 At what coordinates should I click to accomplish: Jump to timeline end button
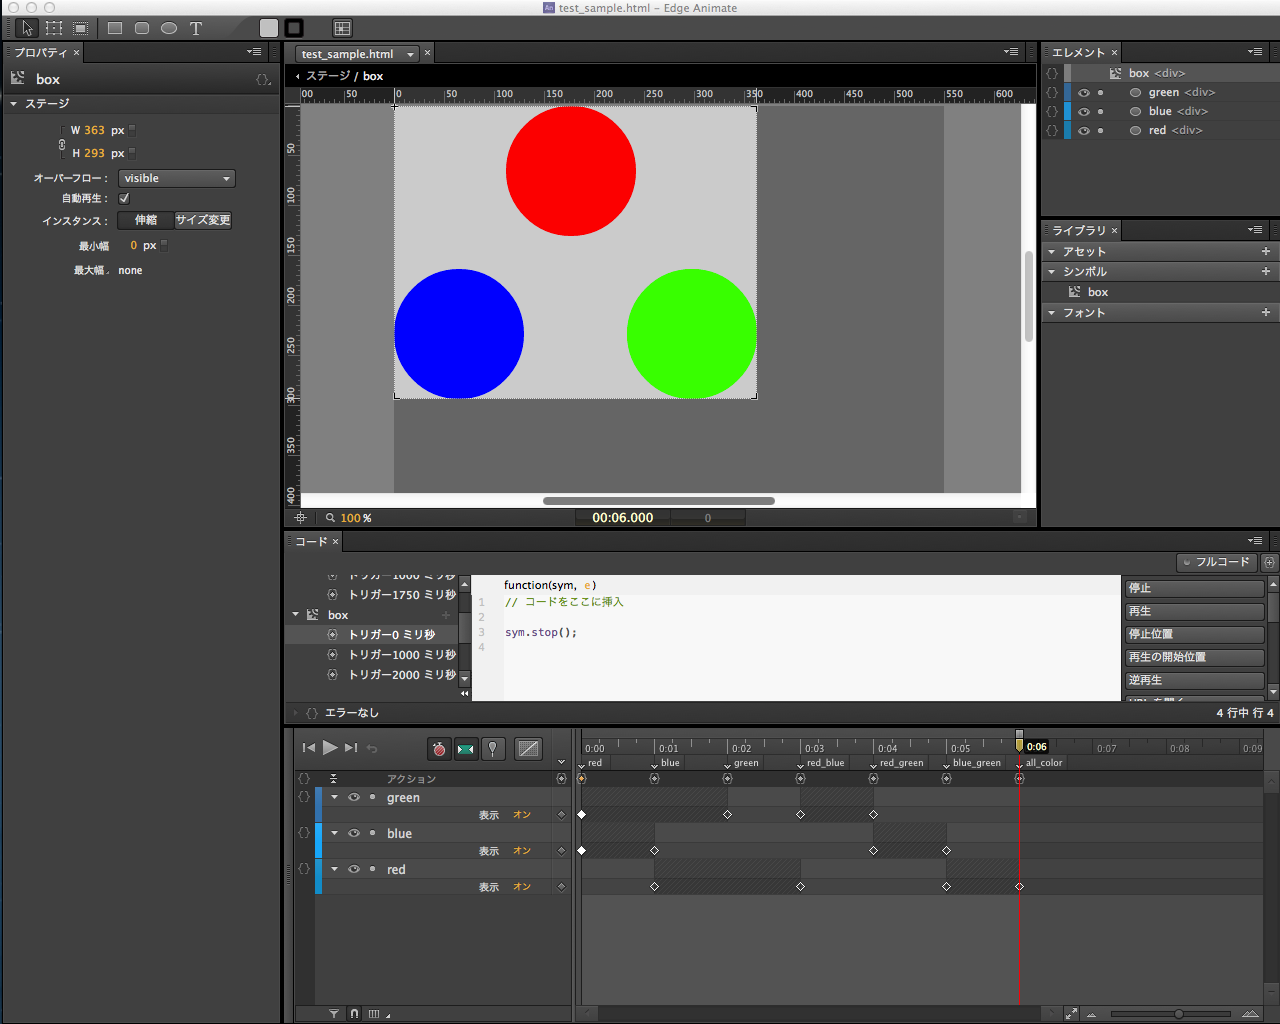pos(351,748)
